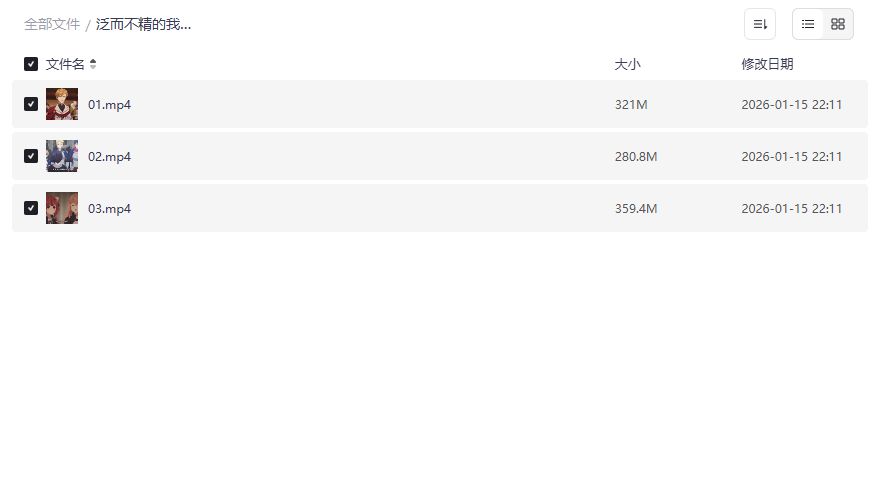878x495 pixels.
Task: Open the sort order menu icon
Action: click(760, 24)
